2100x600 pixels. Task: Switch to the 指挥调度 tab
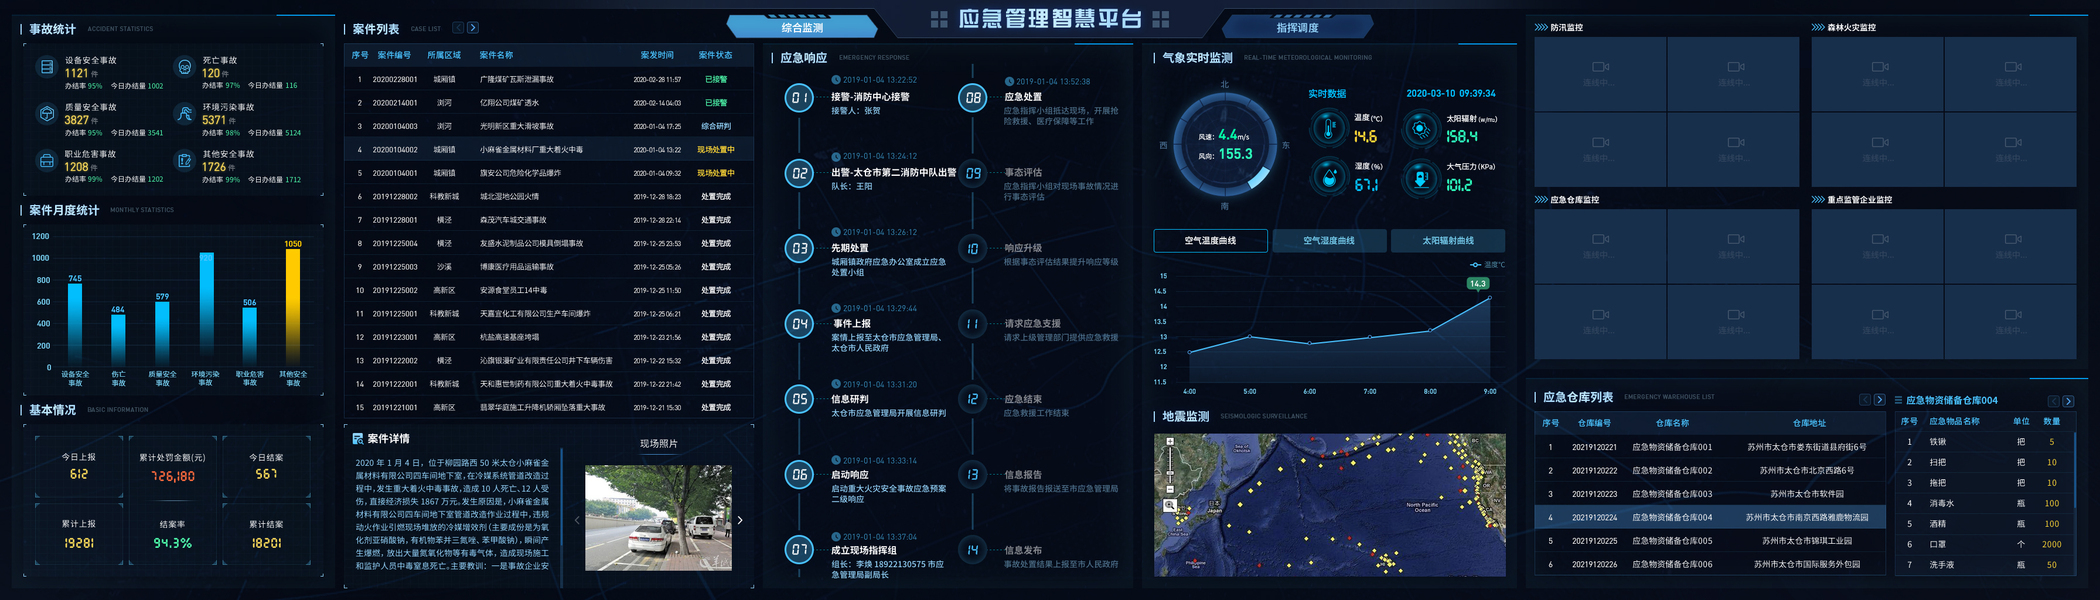click(x=1297, y=28)
